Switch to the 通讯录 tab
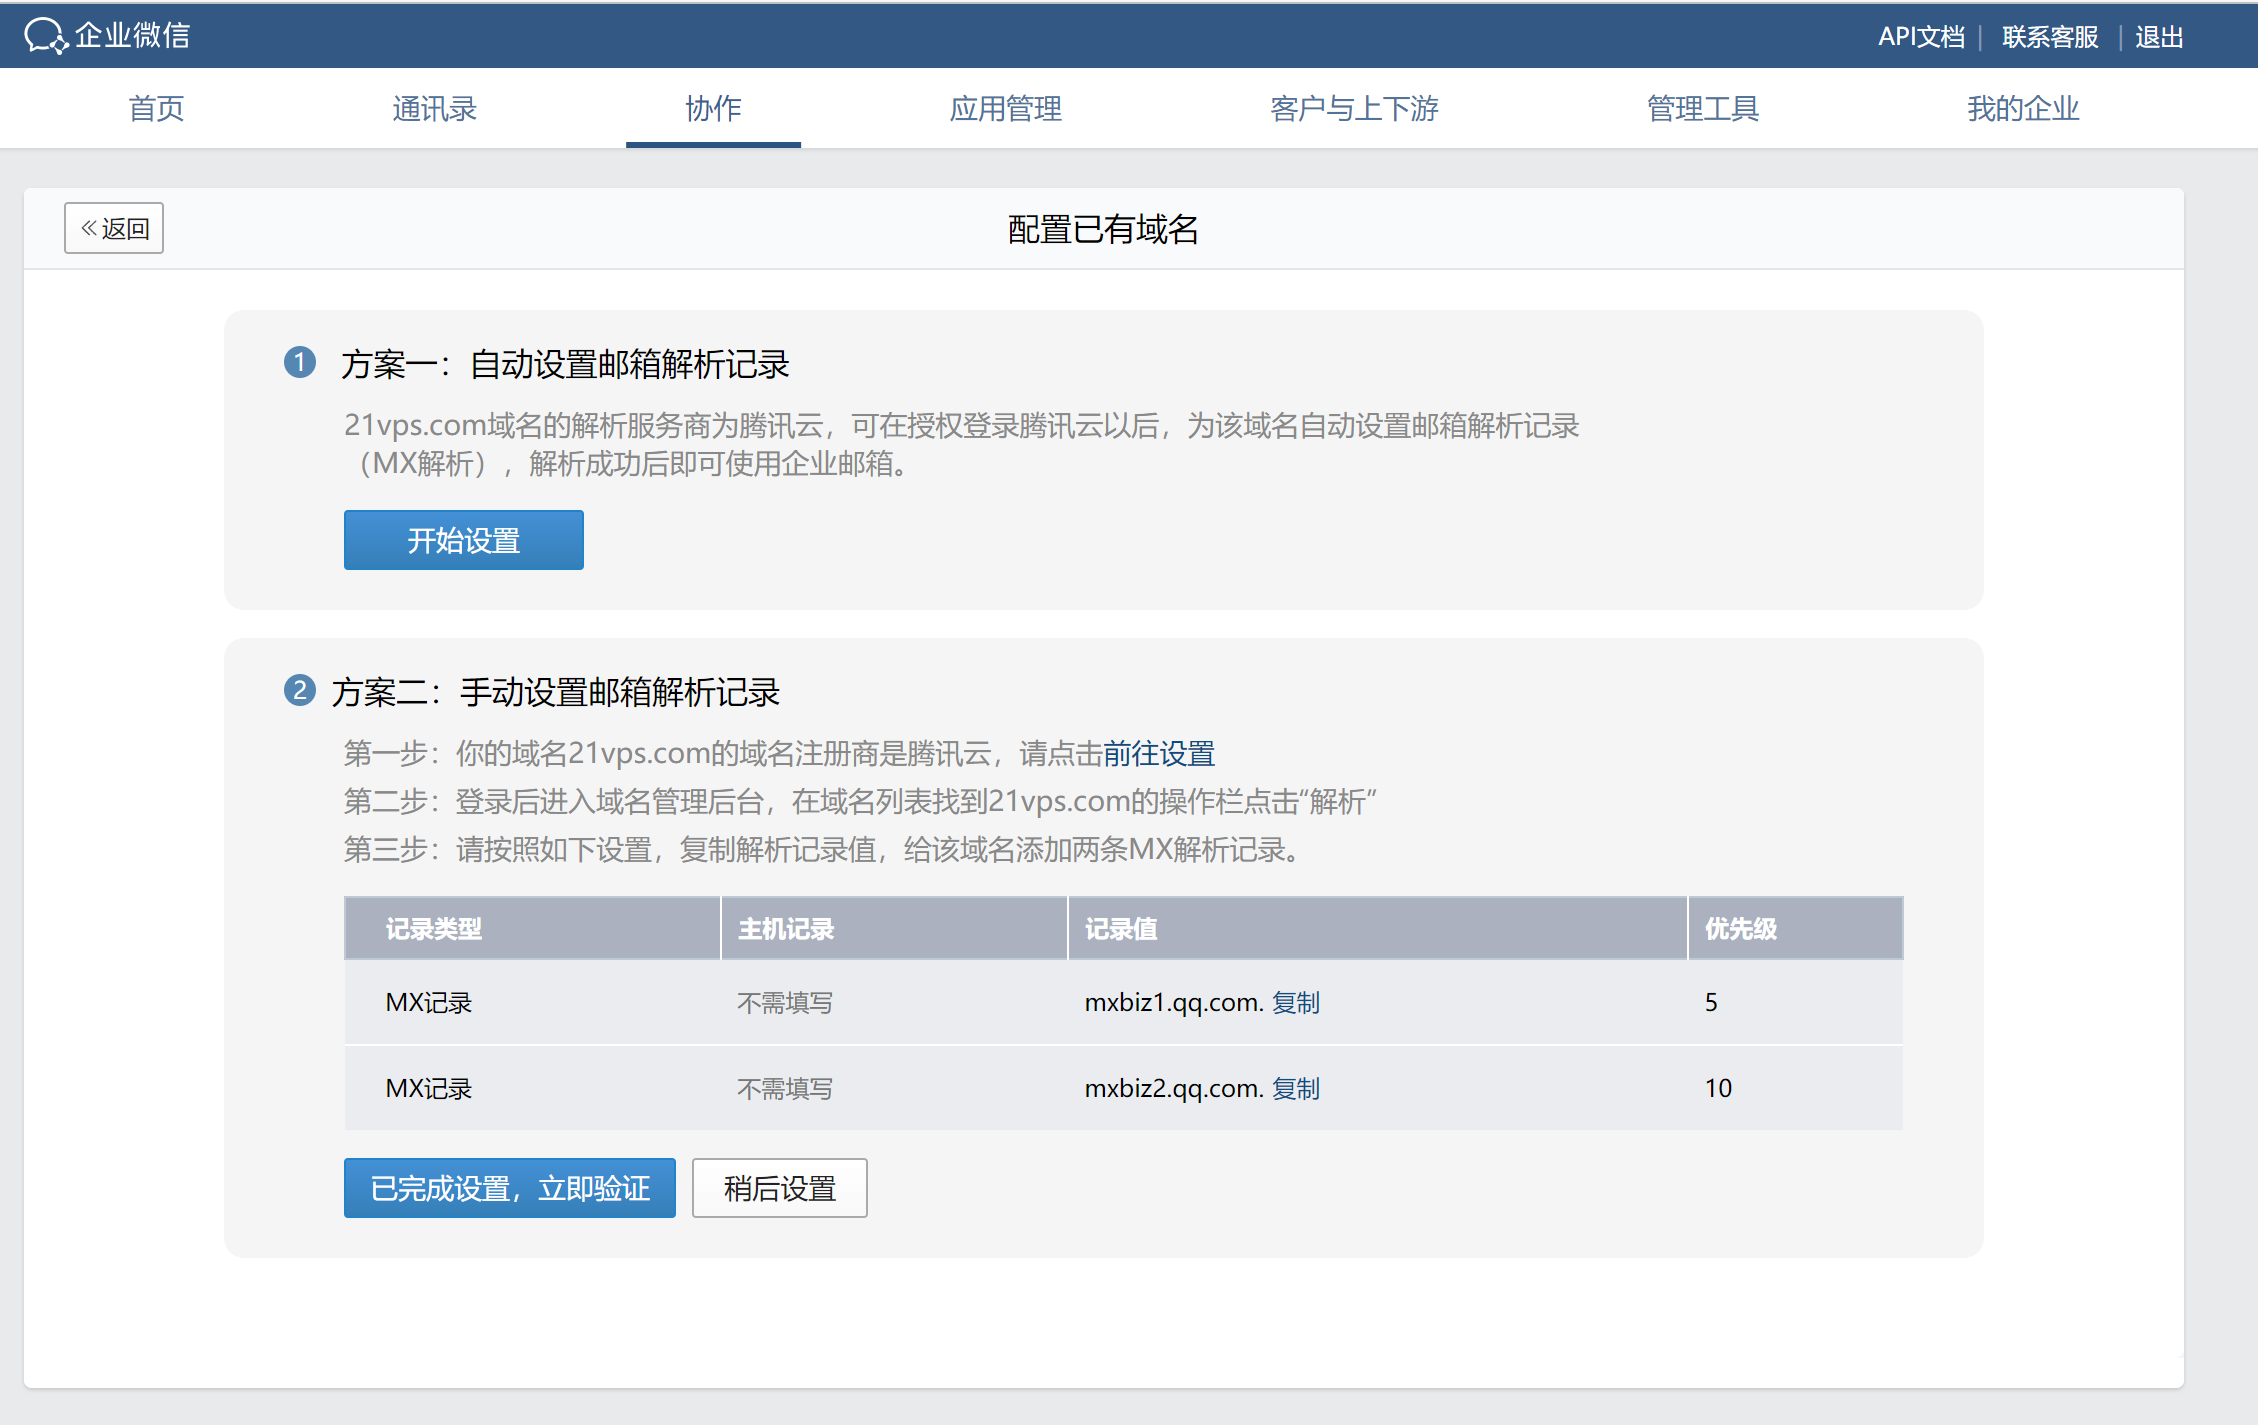 coord(434,108)
